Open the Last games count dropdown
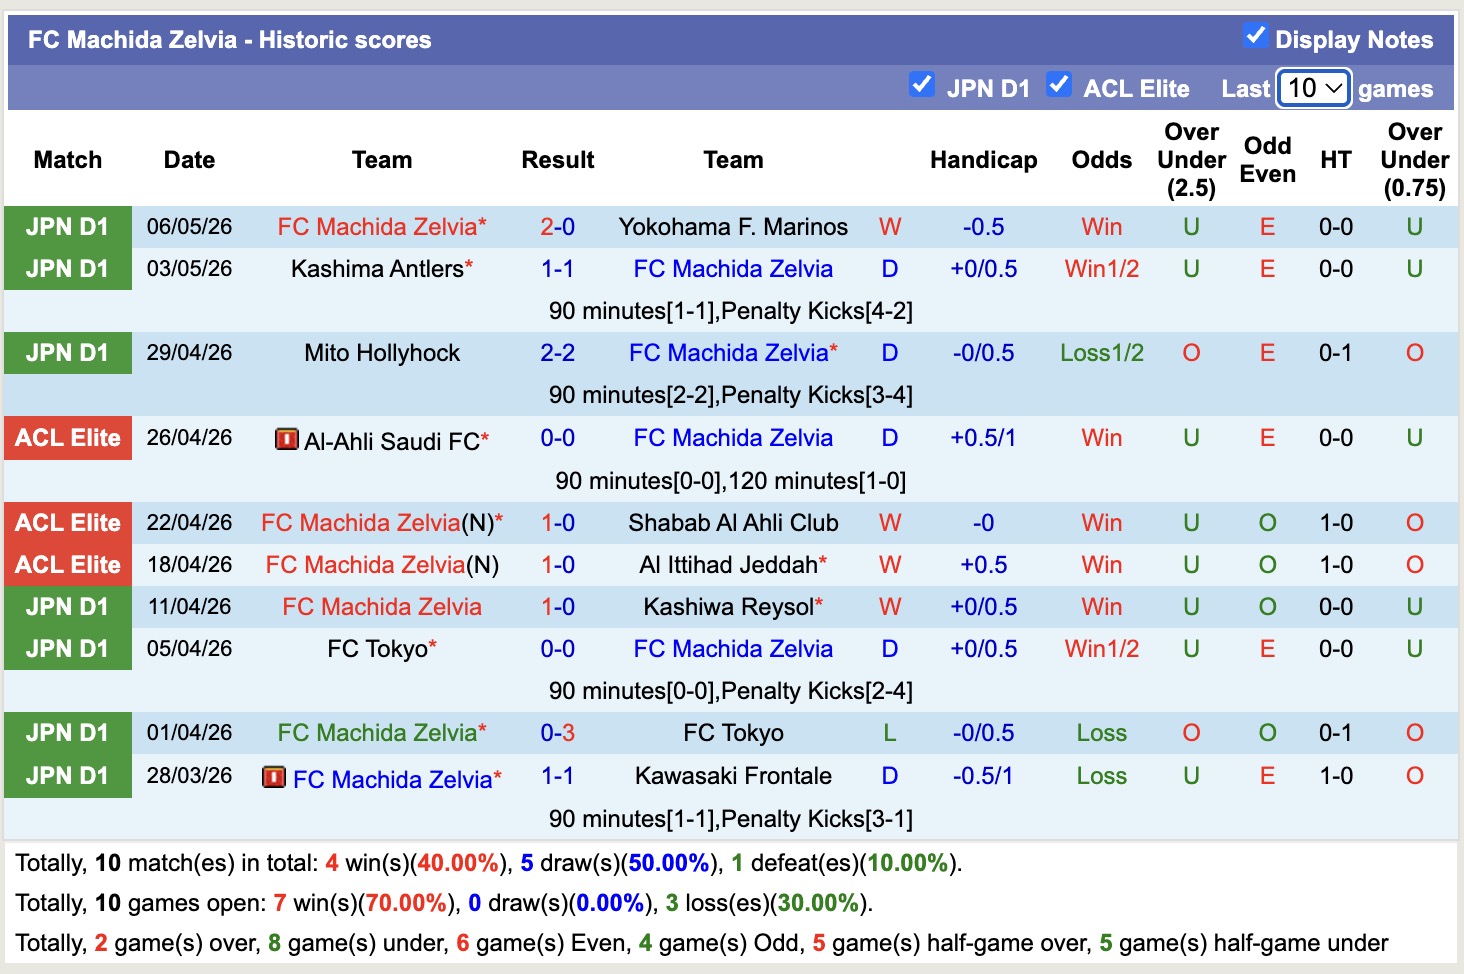Screen dimensions: 1464x974 [x=1314, y=88]
